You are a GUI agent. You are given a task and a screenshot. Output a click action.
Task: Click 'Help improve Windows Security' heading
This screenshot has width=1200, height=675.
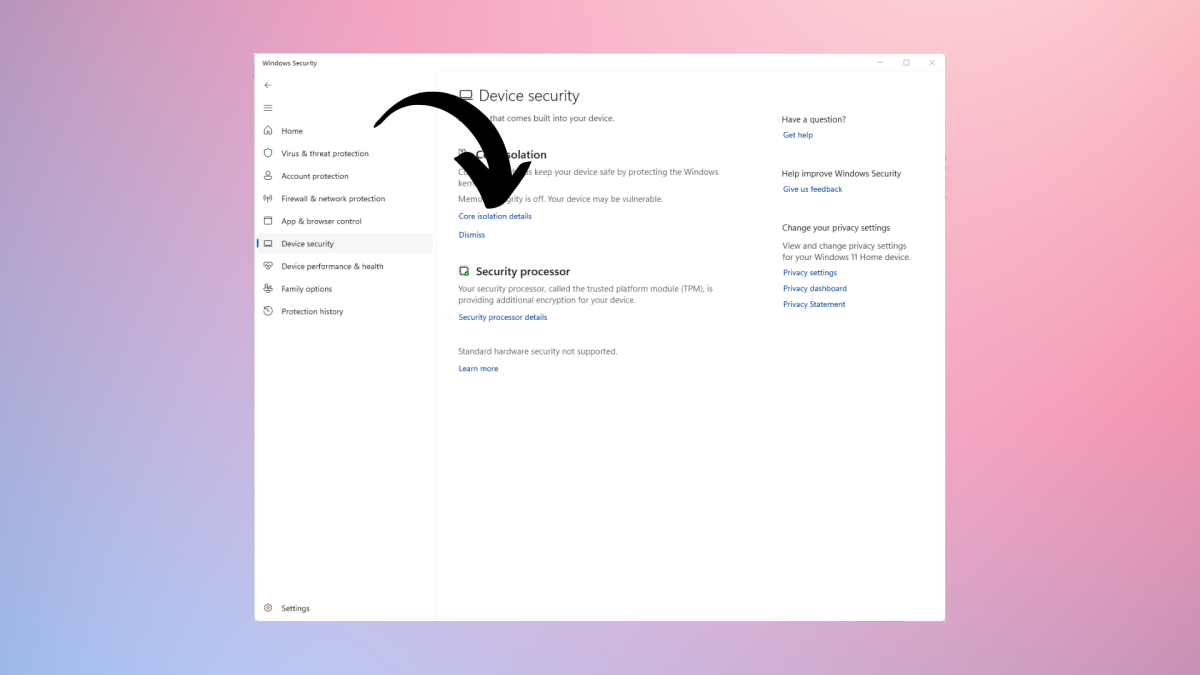coord(842,174)
